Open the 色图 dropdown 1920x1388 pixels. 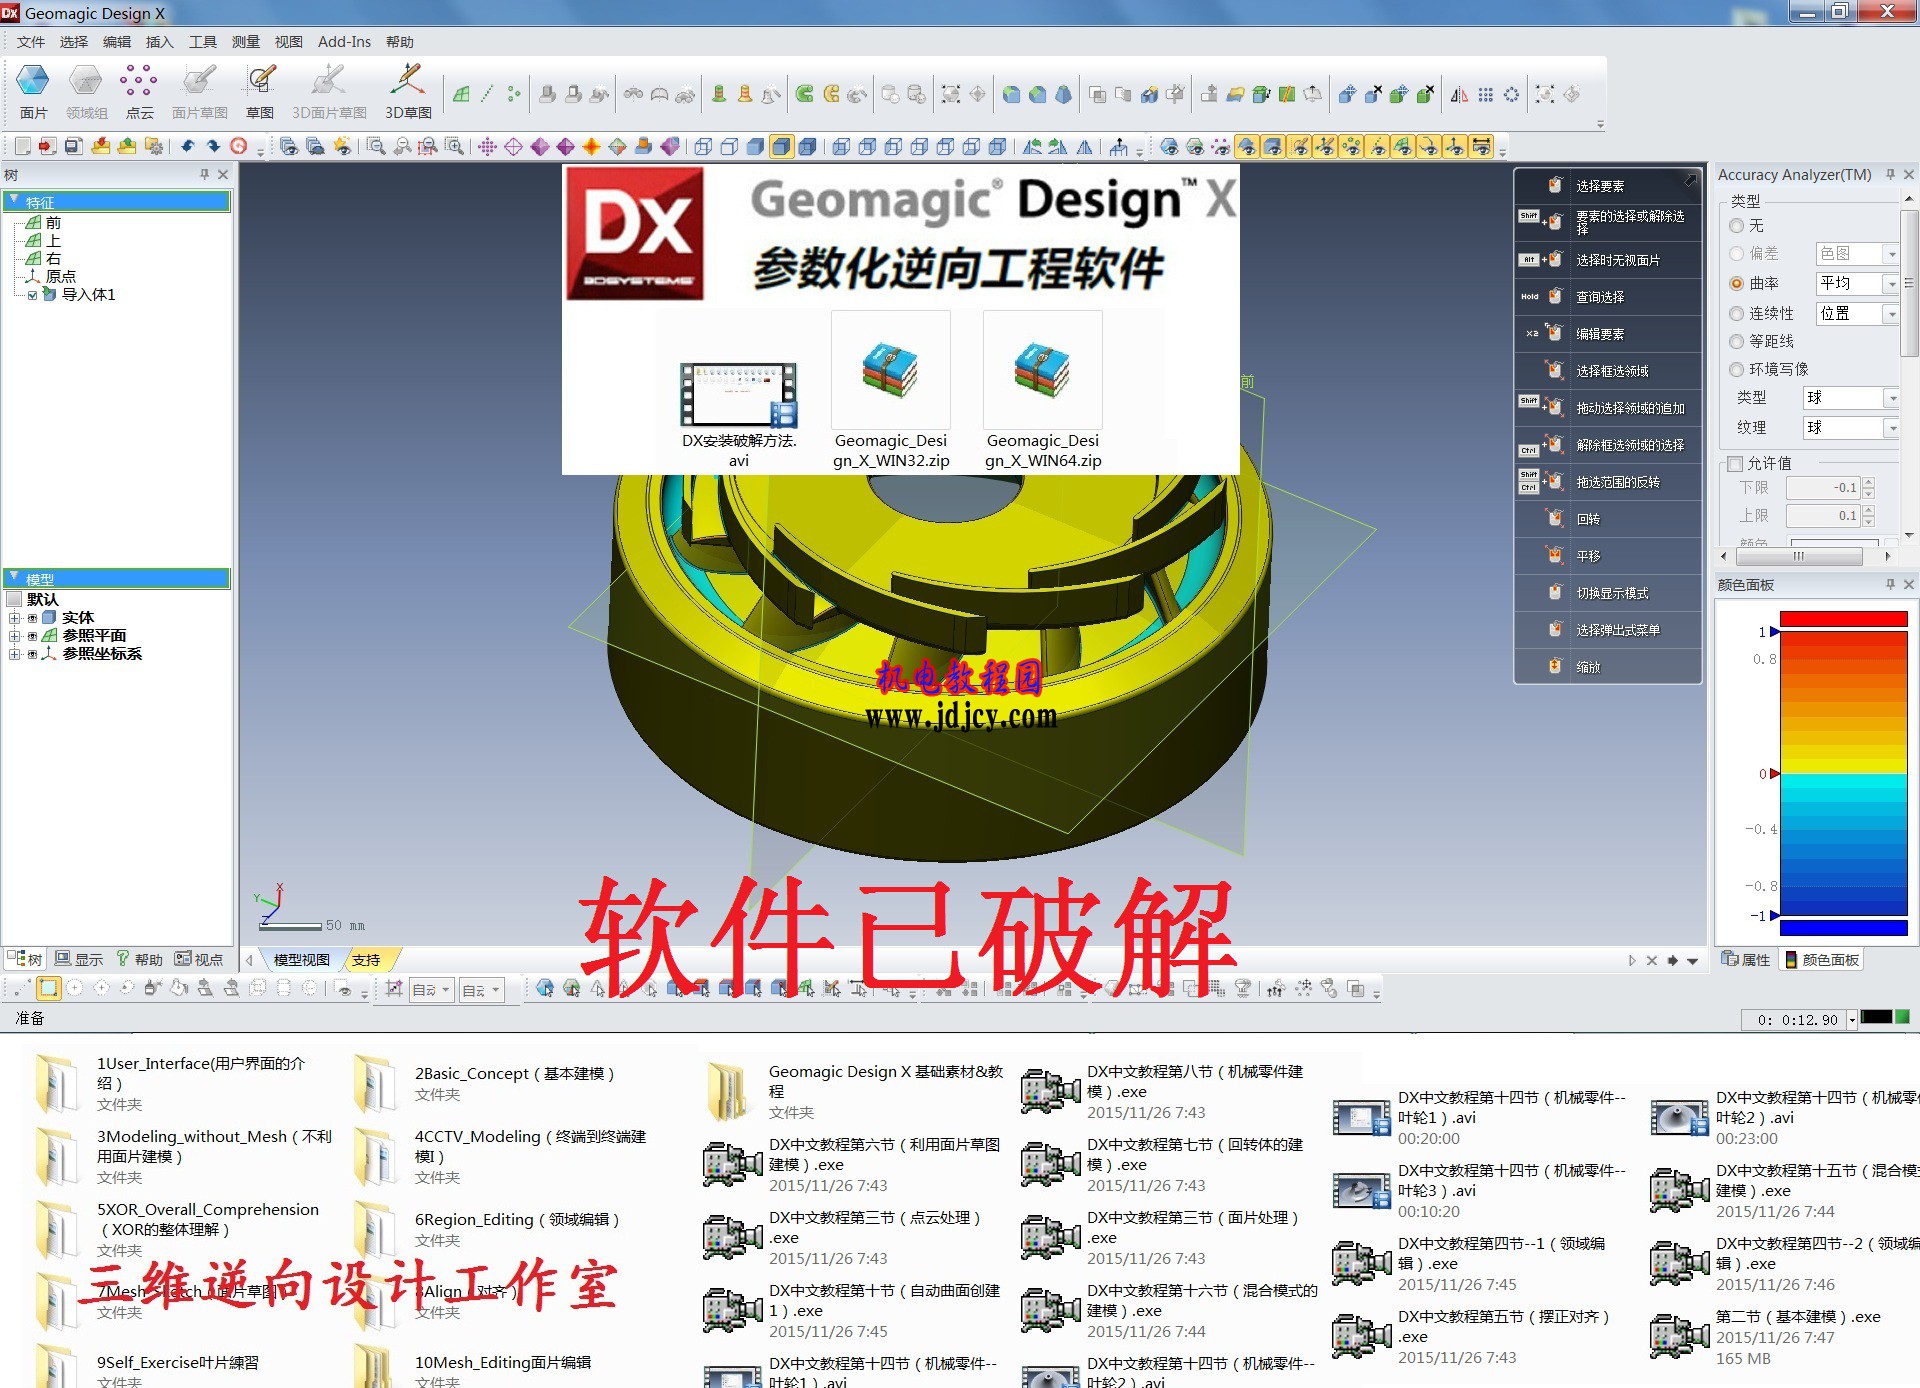tap(1857, 254)
